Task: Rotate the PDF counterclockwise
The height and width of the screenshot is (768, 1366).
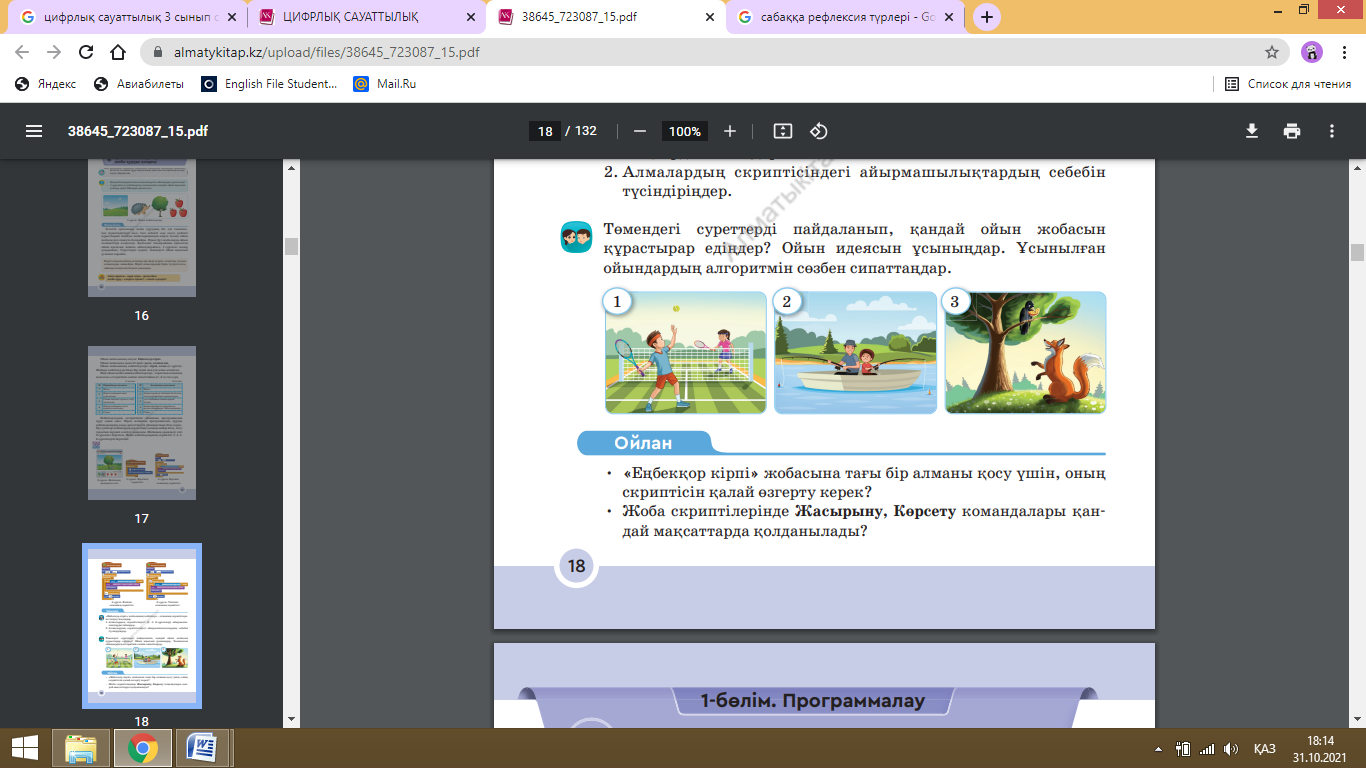Action: click(819, 131)
